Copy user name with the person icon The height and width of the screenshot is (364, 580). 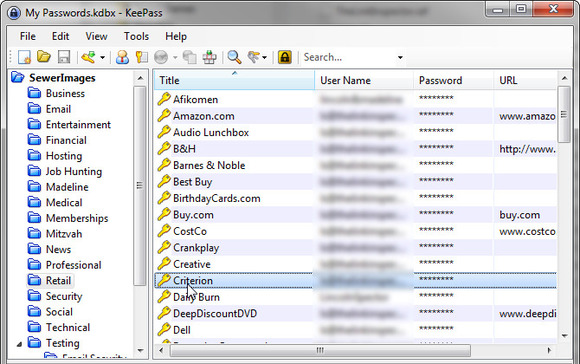coord(122,57)
